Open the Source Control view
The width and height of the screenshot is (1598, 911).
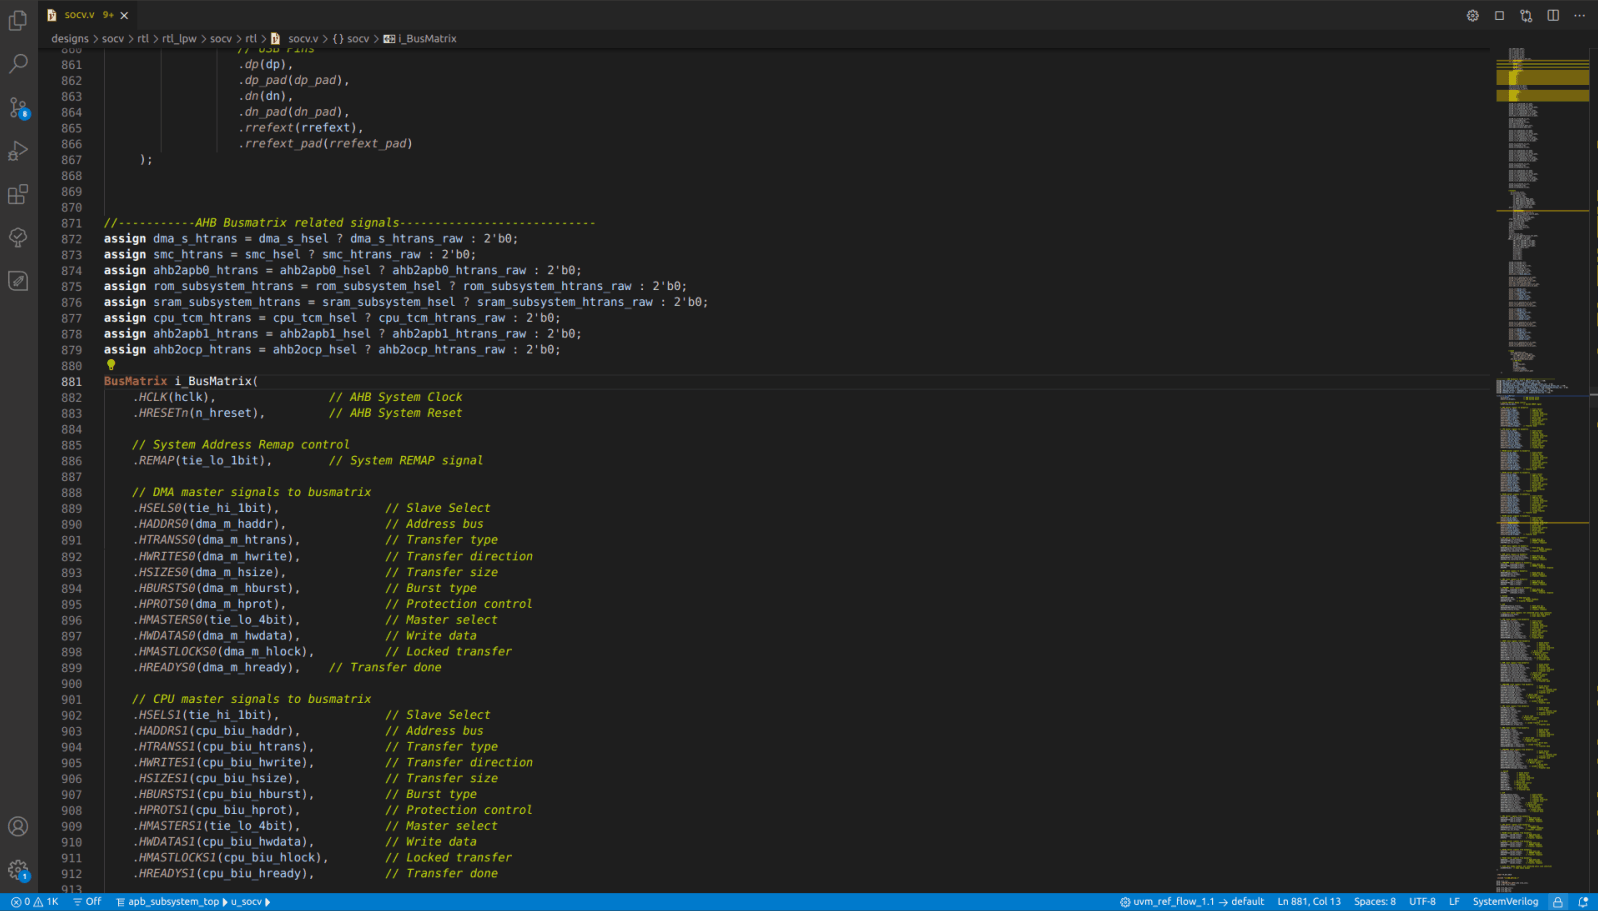pos(18,108)
